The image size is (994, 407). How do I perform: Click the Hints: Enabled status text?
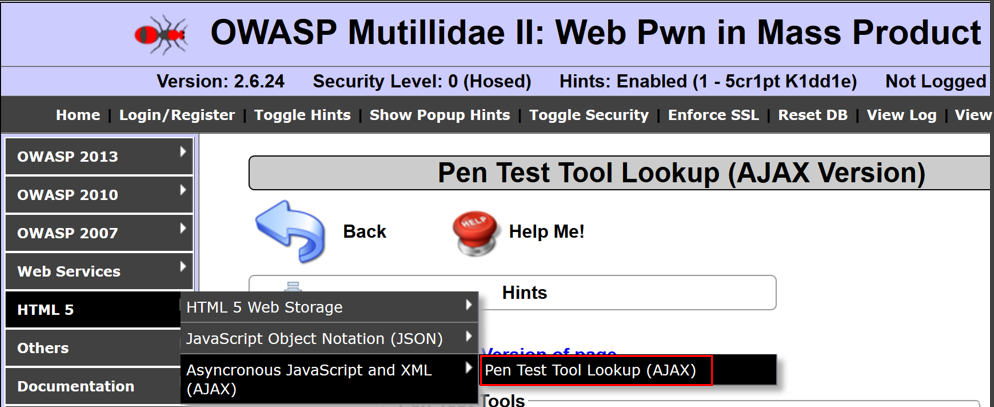point(708,81)
